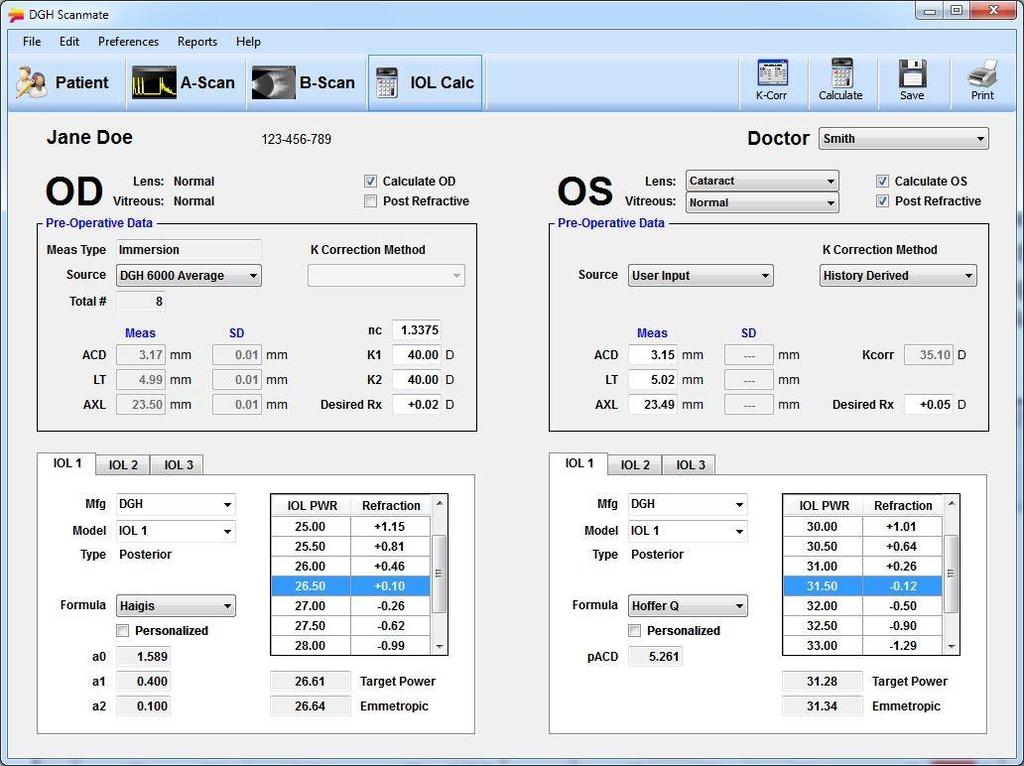This screenshot has height=766, width=1024.
Task: Open the Haigis formula dropdown
Action: tap(176, 605)
